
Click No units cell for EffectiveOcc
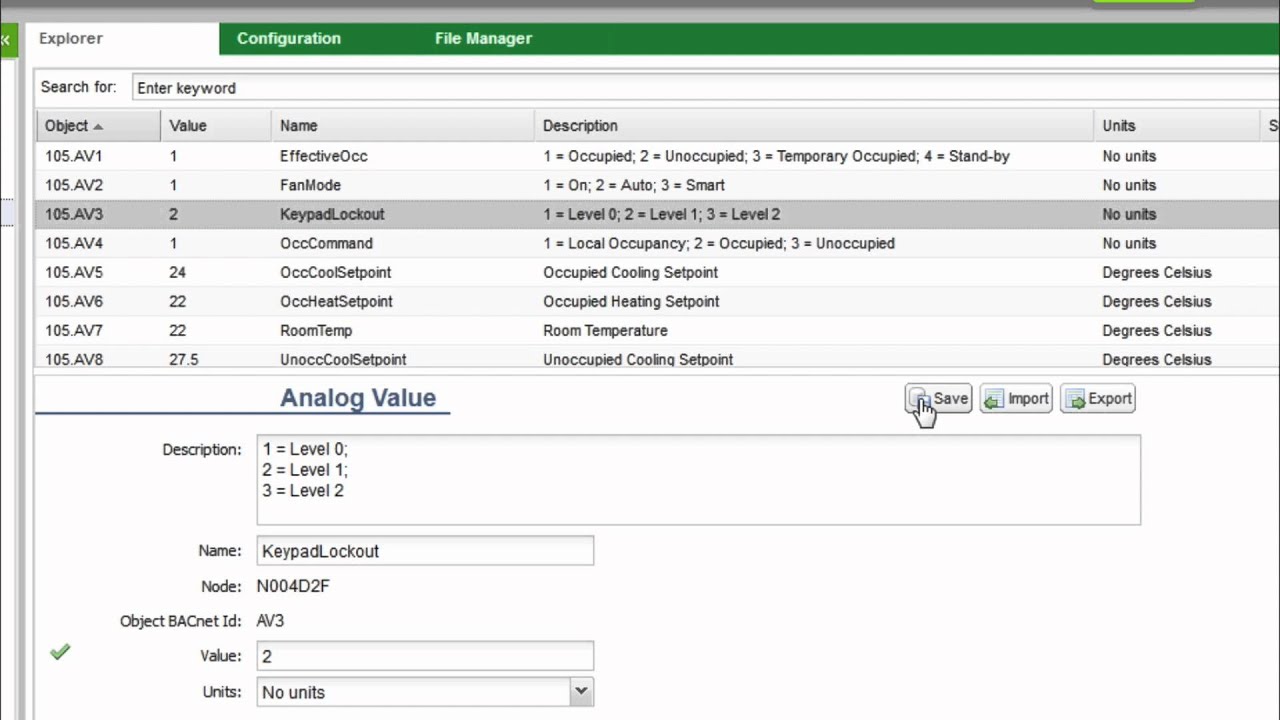[x=1129, y=156]
